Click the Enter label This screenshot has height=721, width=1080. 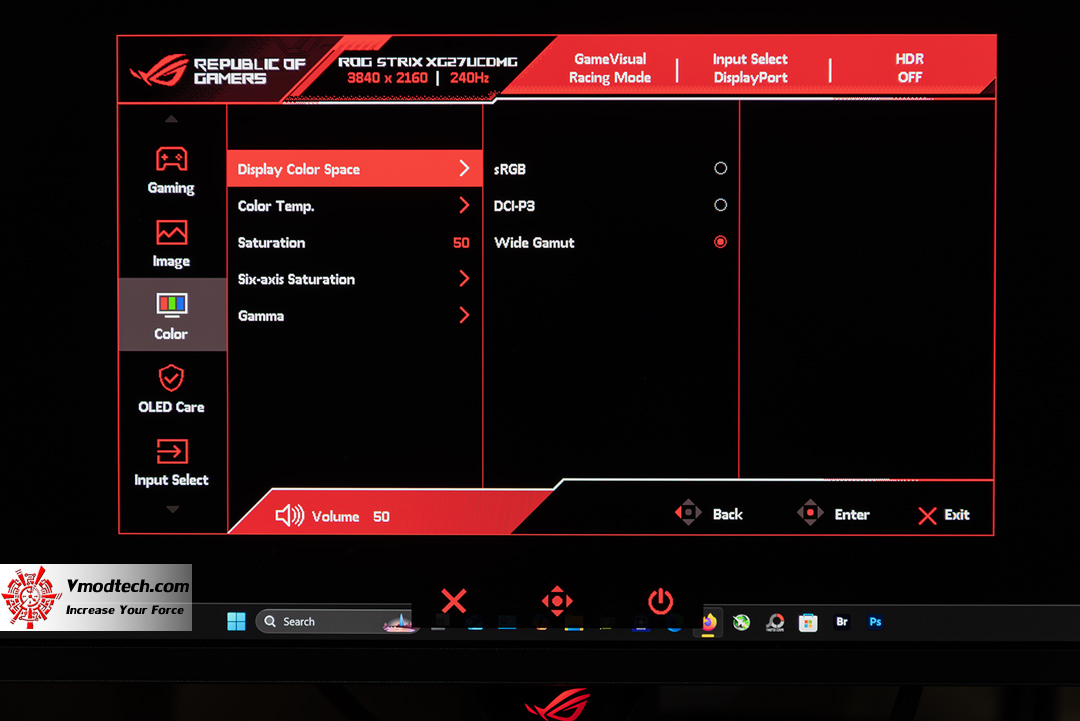pyautogui.click(x=852, y=514)
